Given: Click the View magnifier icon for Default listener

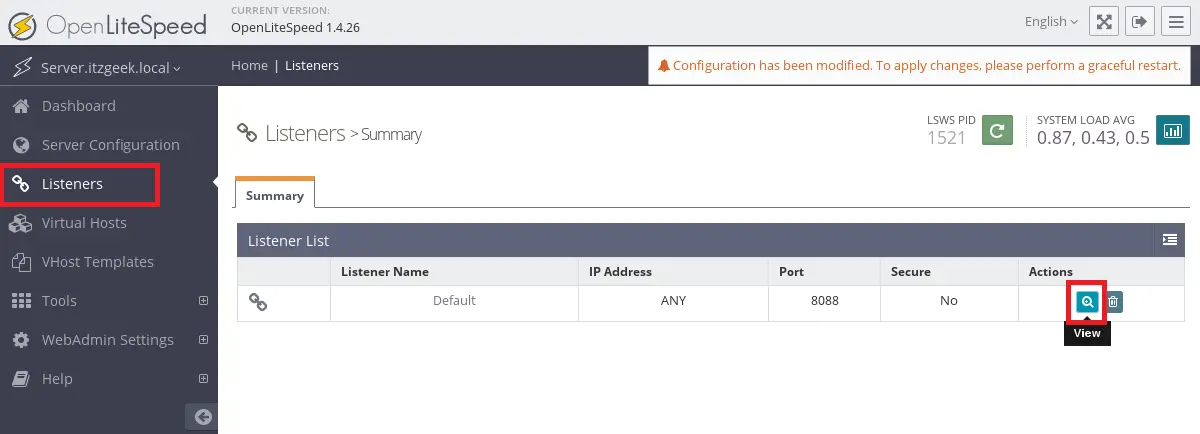Looking at the screenshot, I should pos(1087,301).
